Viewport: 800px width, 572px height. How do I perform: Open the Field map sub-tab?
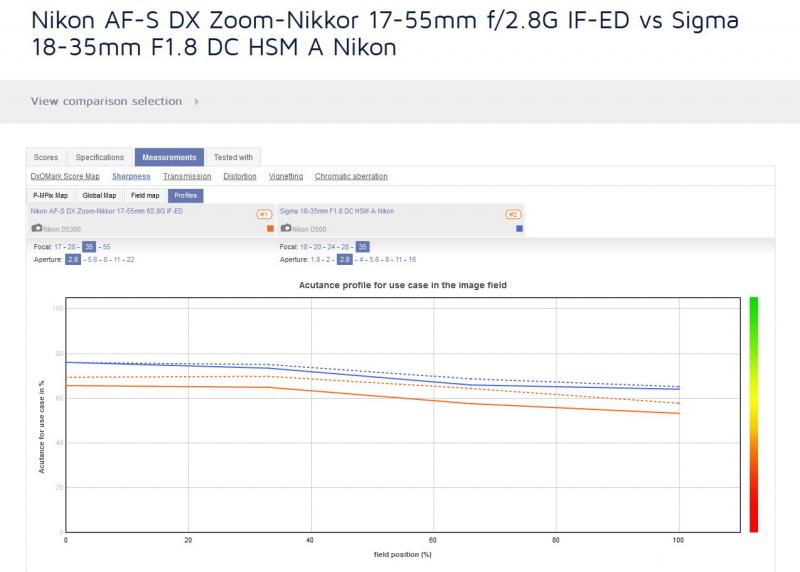point(145,195)
